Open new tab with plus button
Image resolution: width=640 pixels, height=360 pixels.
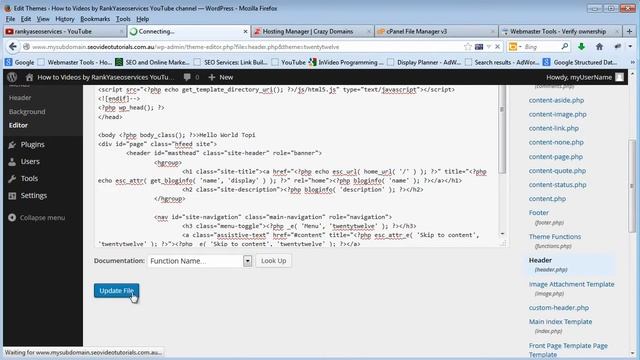[629, 31]
